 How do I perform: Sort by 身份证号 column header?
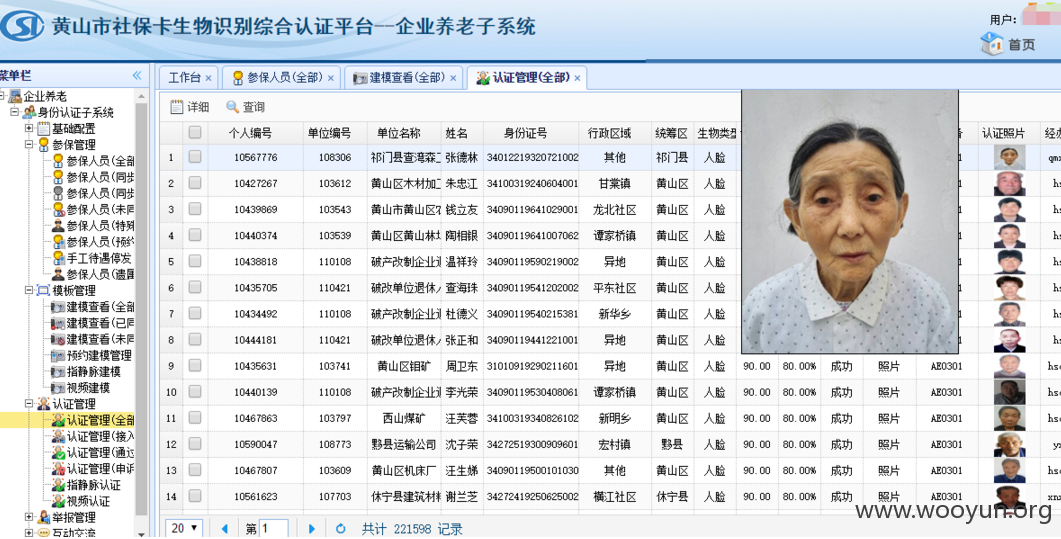tap(526, 133)
